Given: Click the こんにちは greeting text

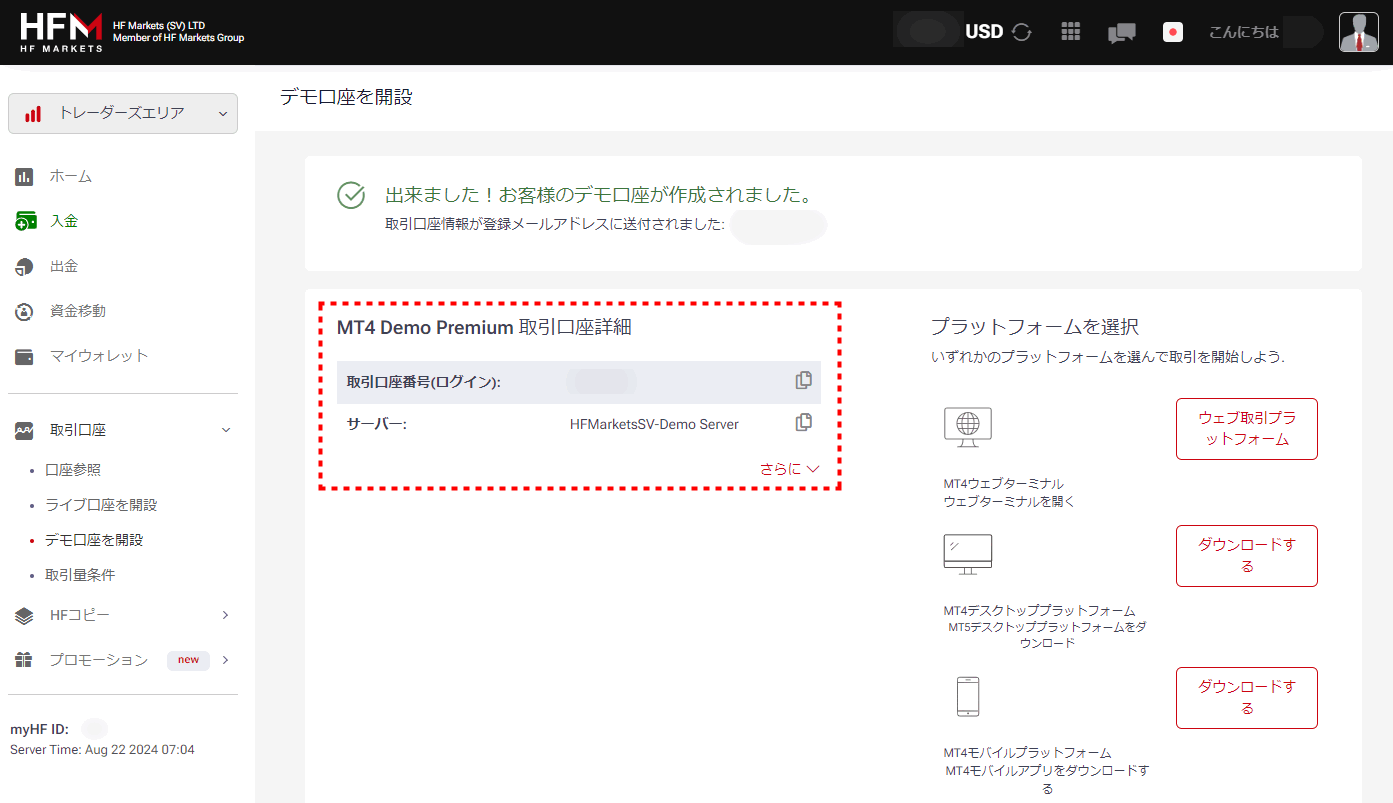Looking at the screenshot, I should coord(1244,32).
